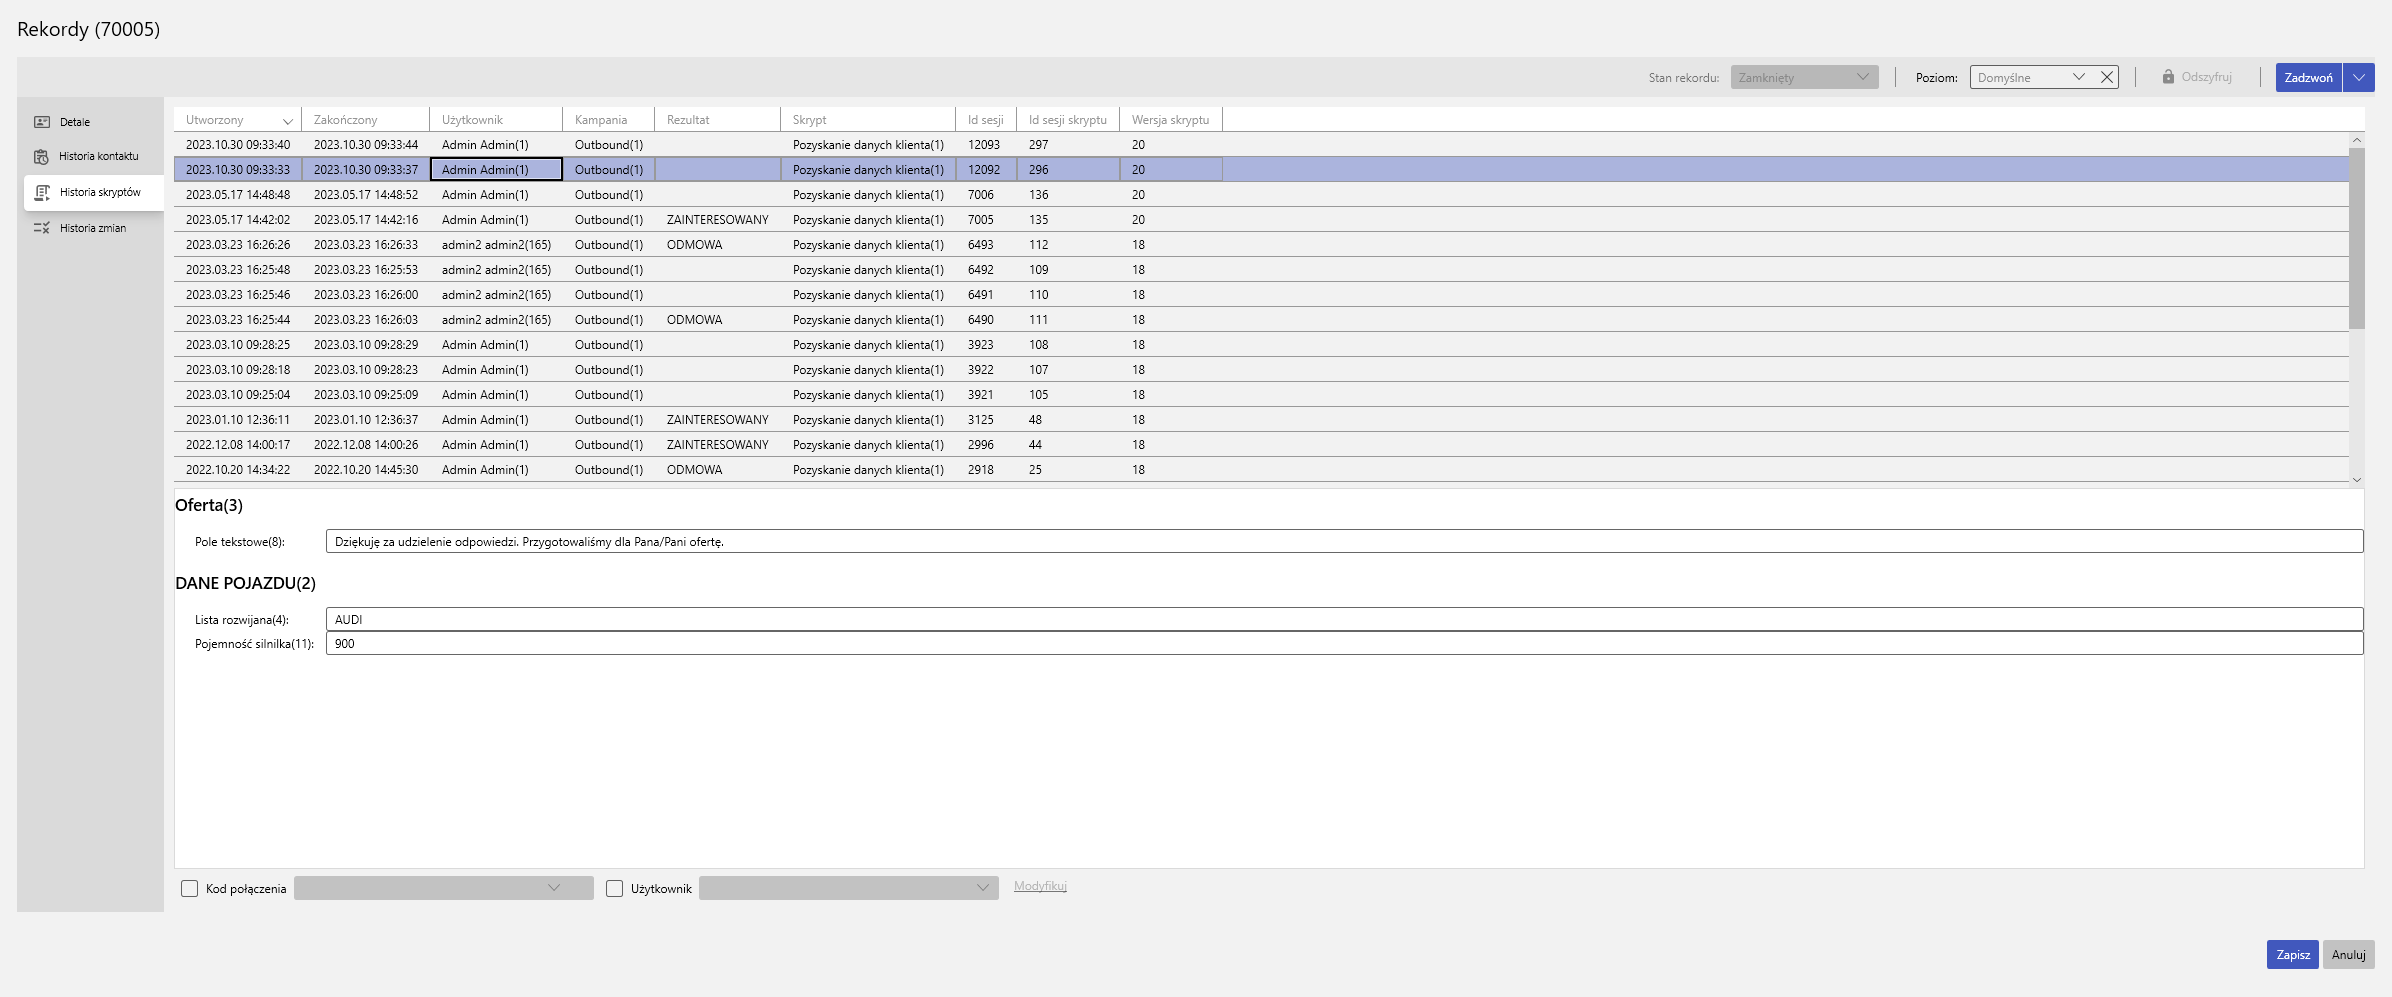Open the Zadzwoń split-button arrow
2392x997 pixels.
2359,78
